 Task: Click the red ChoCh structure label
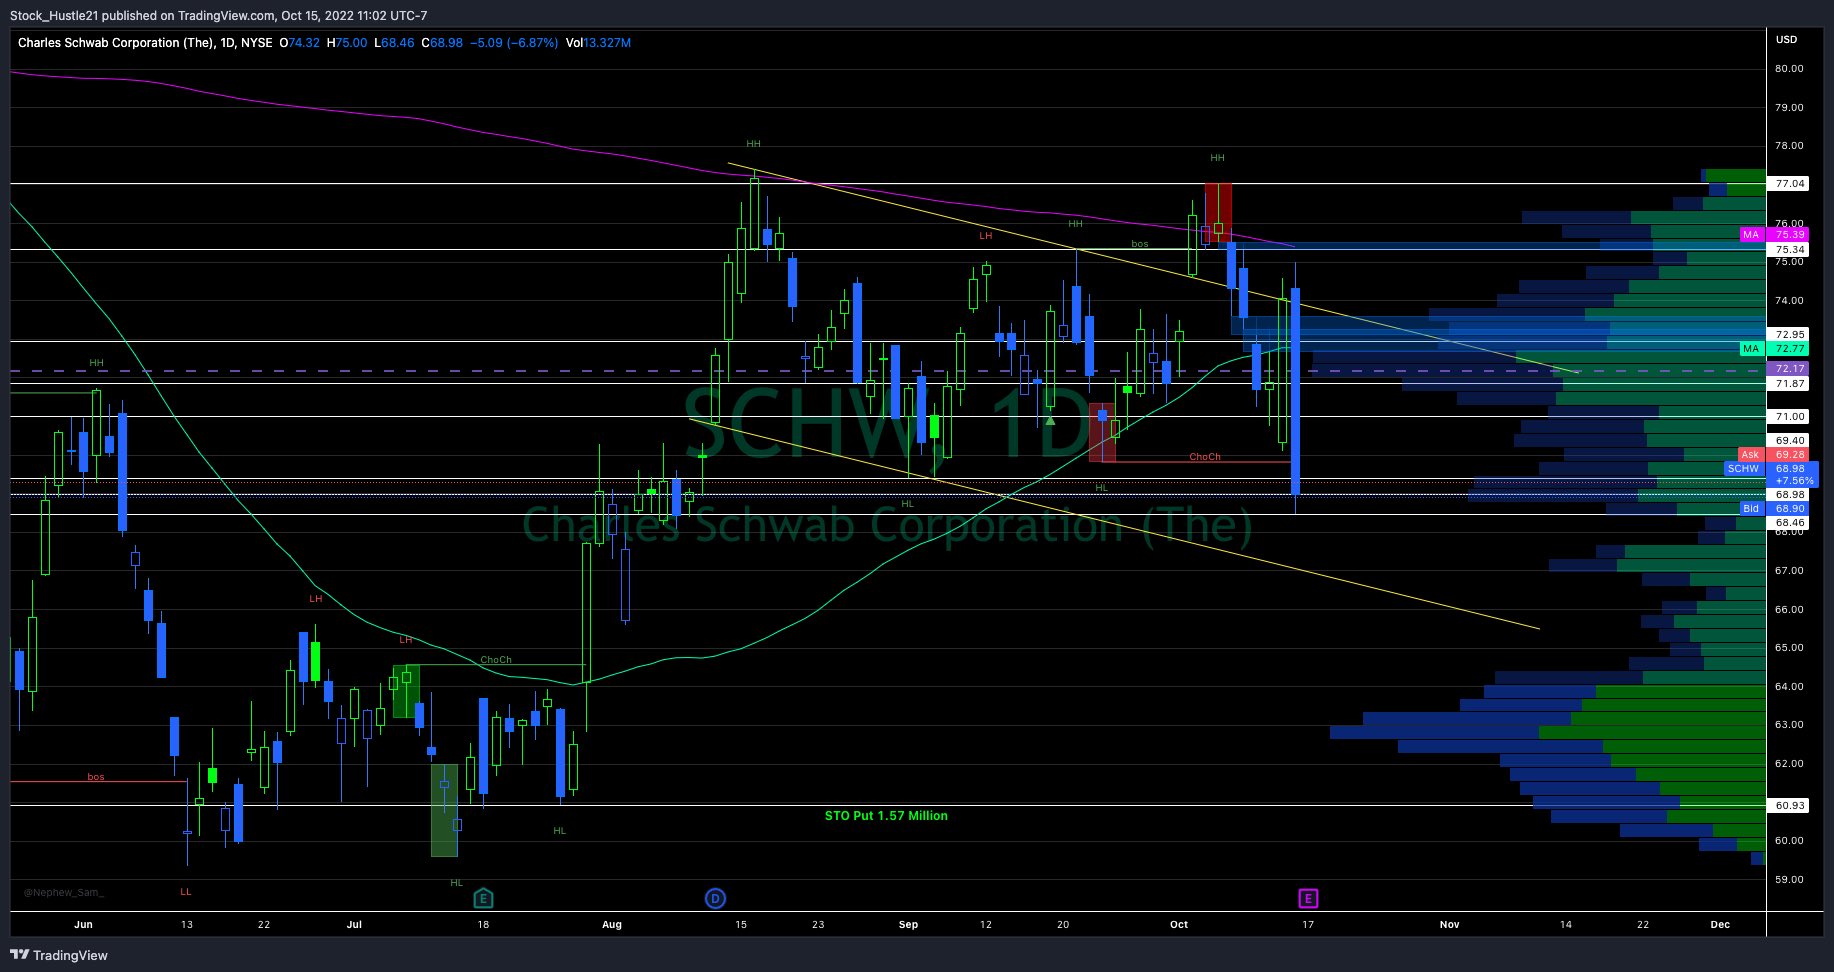[x=1205, y=457]
